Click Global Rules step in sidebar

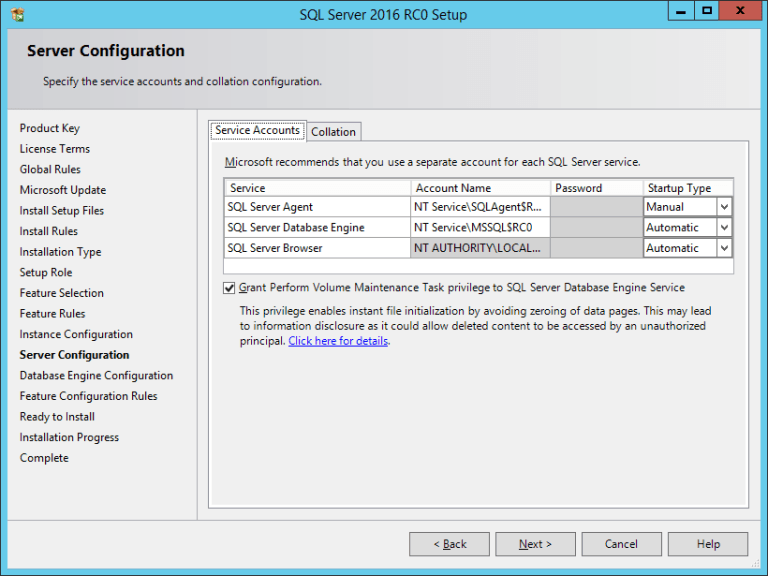tap(50, 169)
